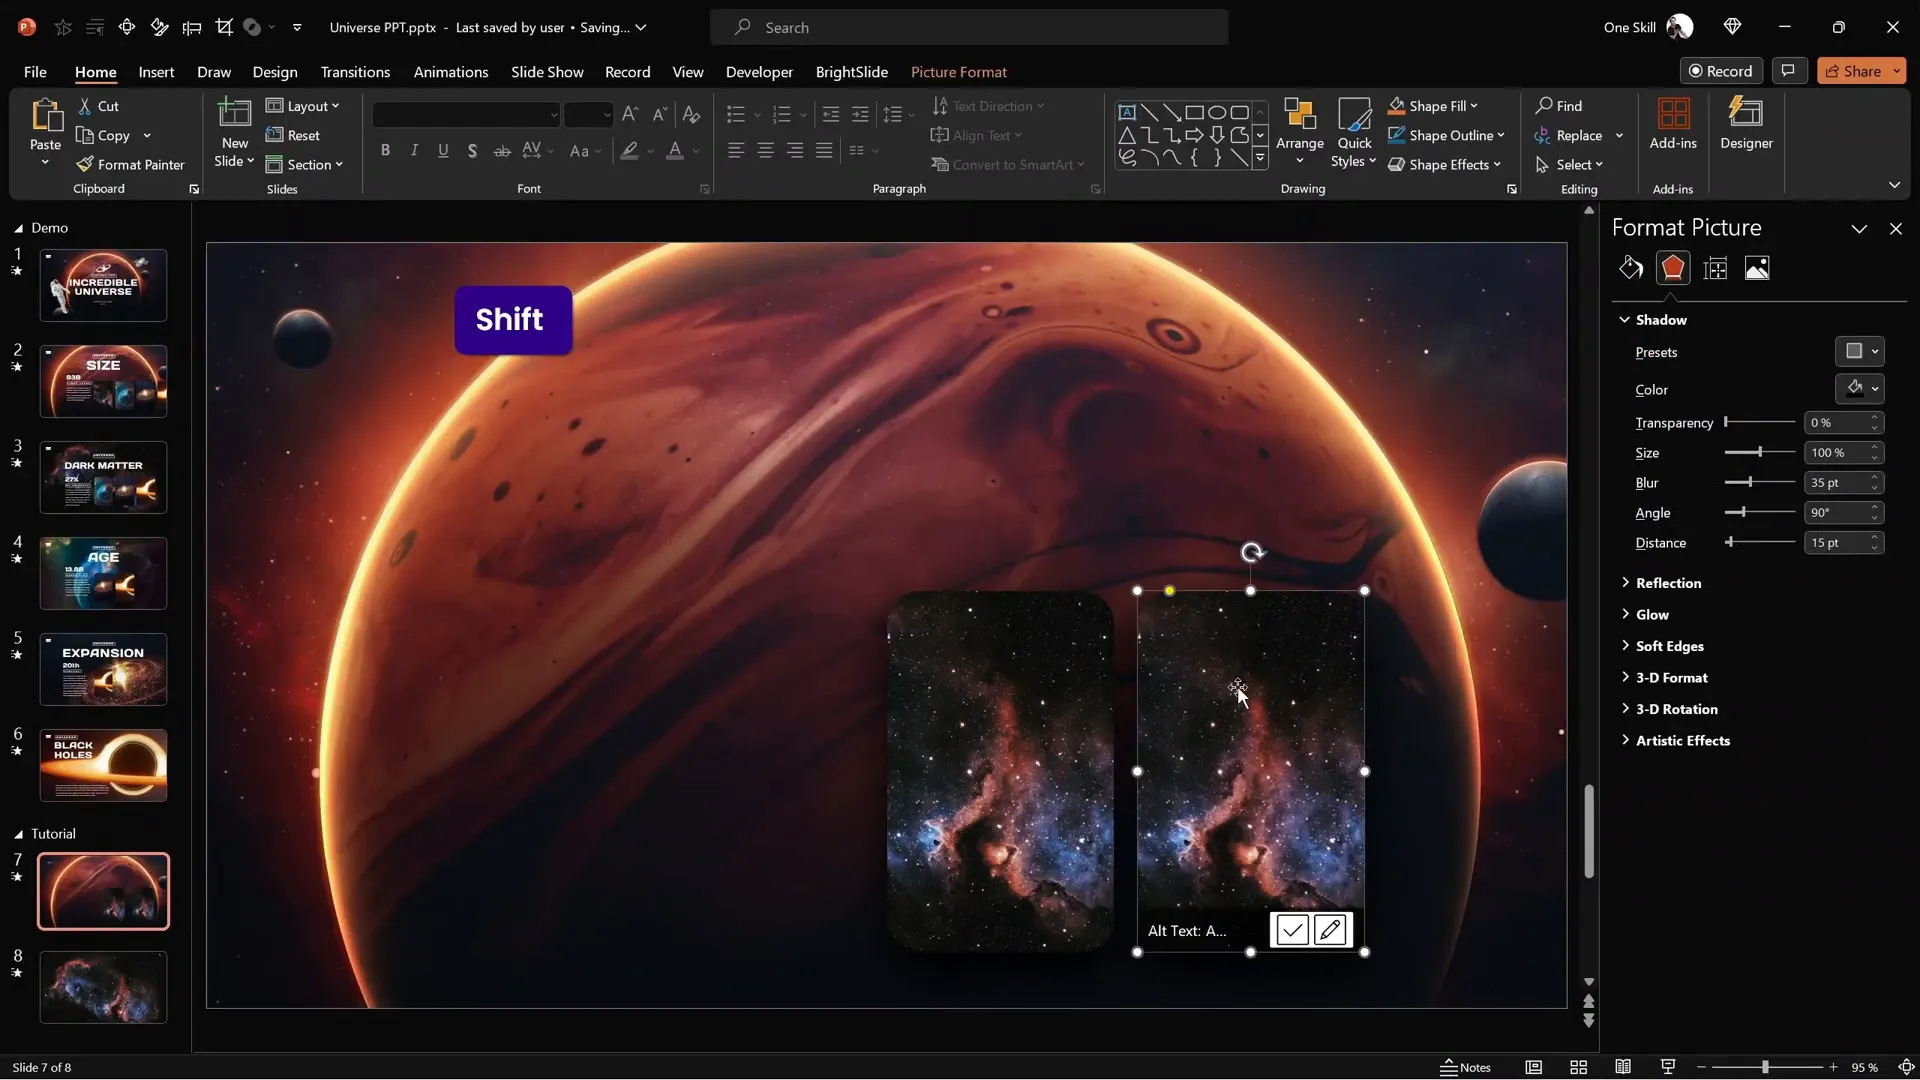The image size is (1920, 1080).
Task: Click the New Slide icon
Action: click(234, 114)
